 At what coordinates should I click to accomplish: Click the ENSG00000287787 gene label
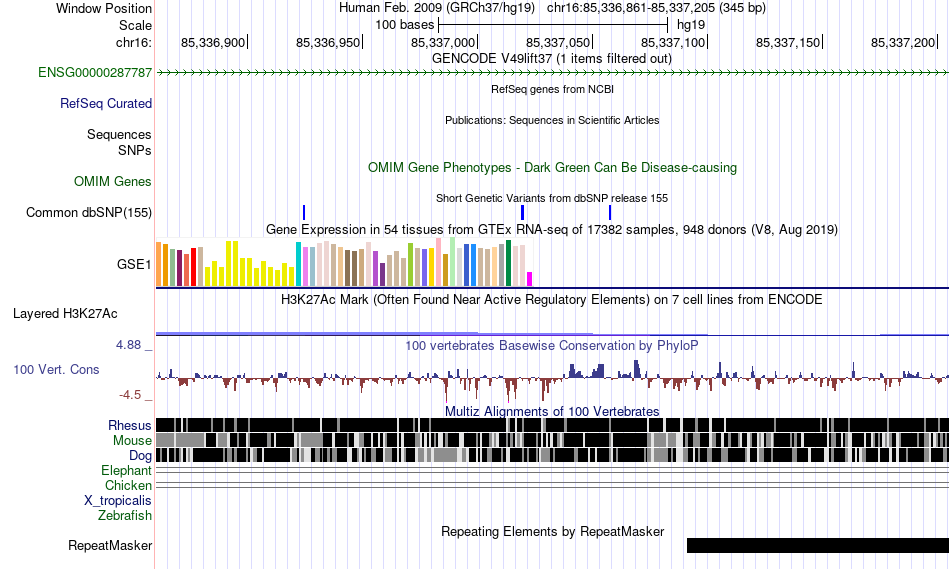pos(95,73)
